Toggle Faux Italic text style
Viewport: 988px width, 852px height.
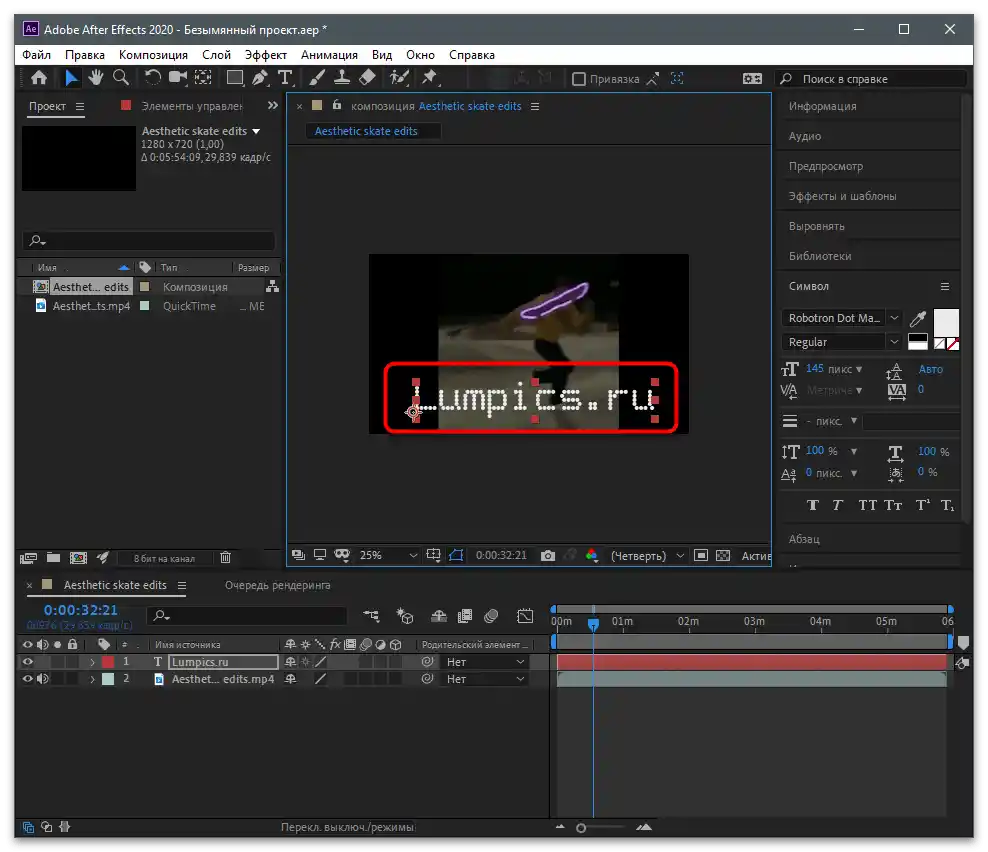click(837, 505)
